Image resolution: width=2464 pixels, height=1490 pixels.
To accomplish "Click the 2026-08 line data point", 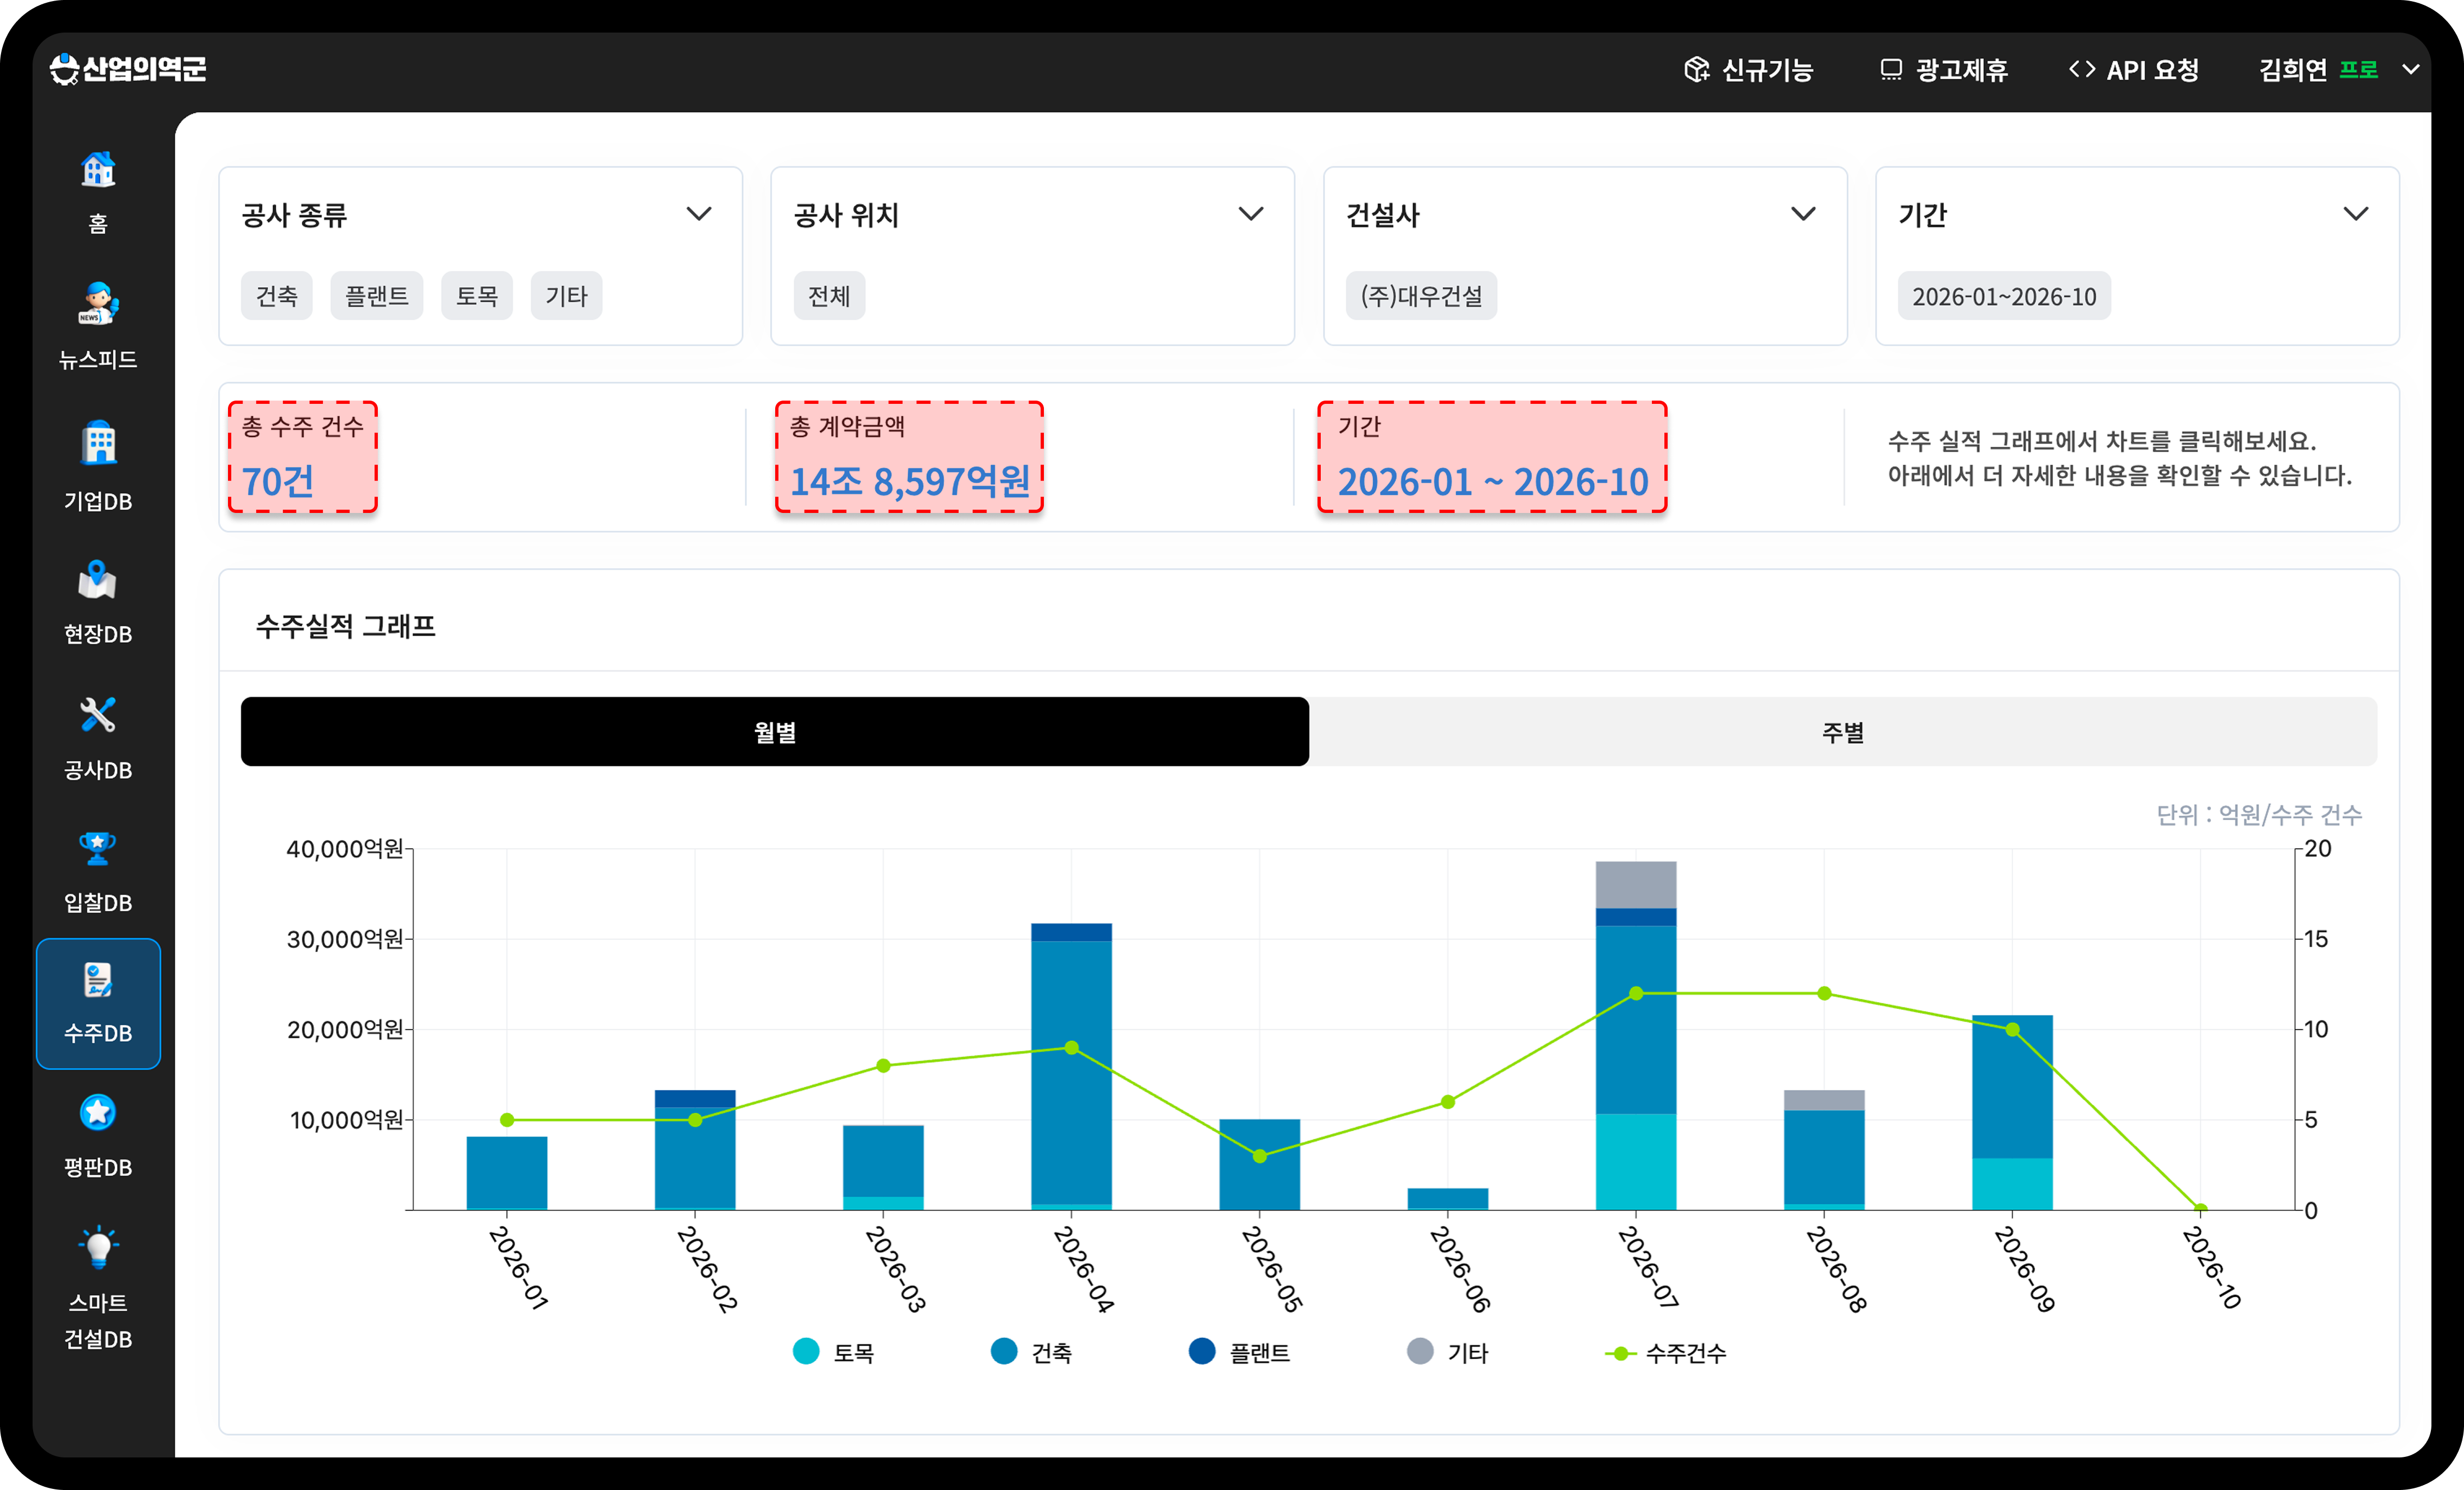I will [x=1824, y=993].
